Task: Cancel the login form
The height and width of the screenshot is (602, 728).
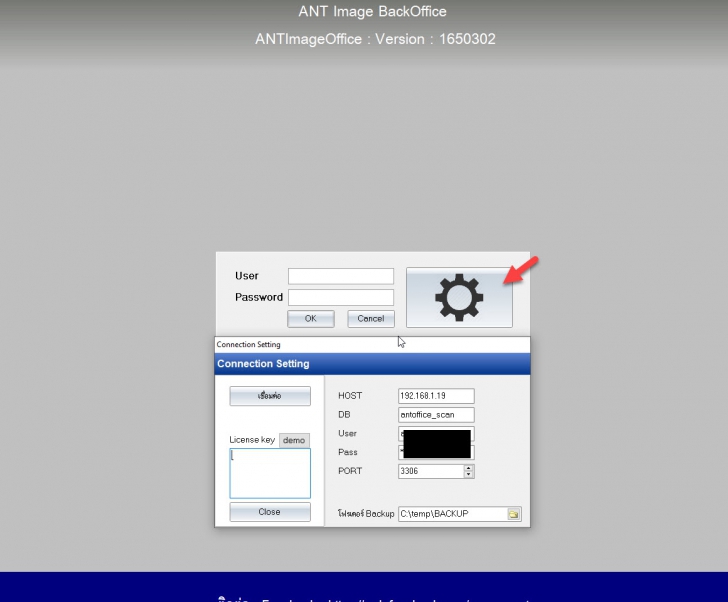Action: coord(371,319)
